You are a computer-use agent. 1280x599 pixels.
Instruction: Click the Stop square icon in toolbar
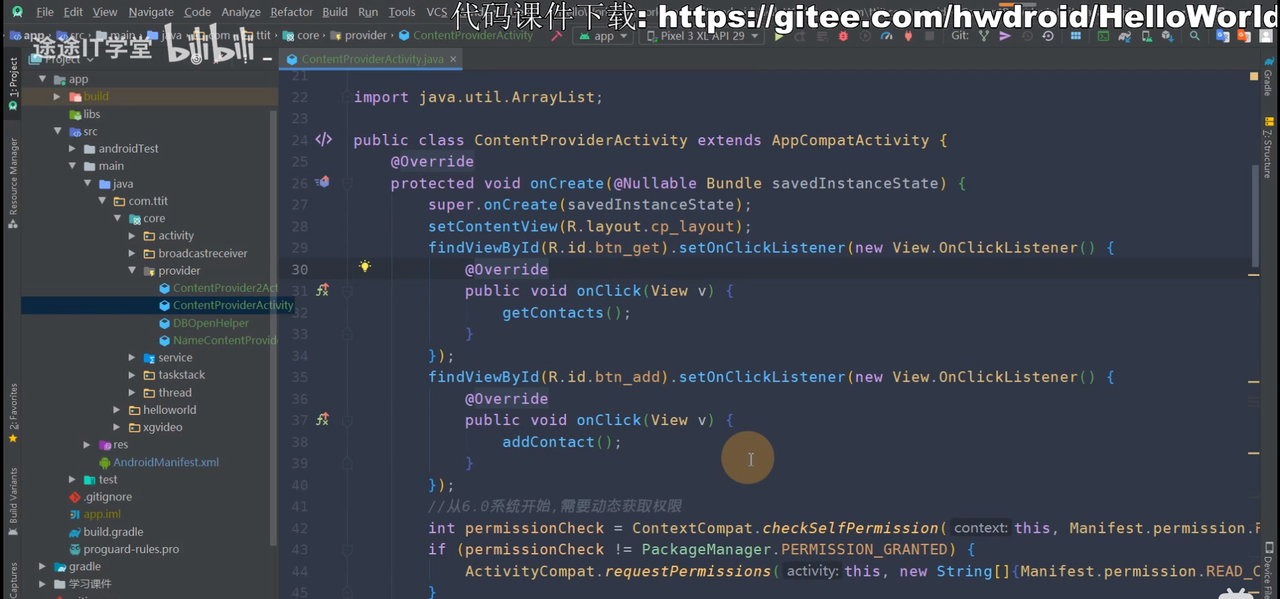928,36
